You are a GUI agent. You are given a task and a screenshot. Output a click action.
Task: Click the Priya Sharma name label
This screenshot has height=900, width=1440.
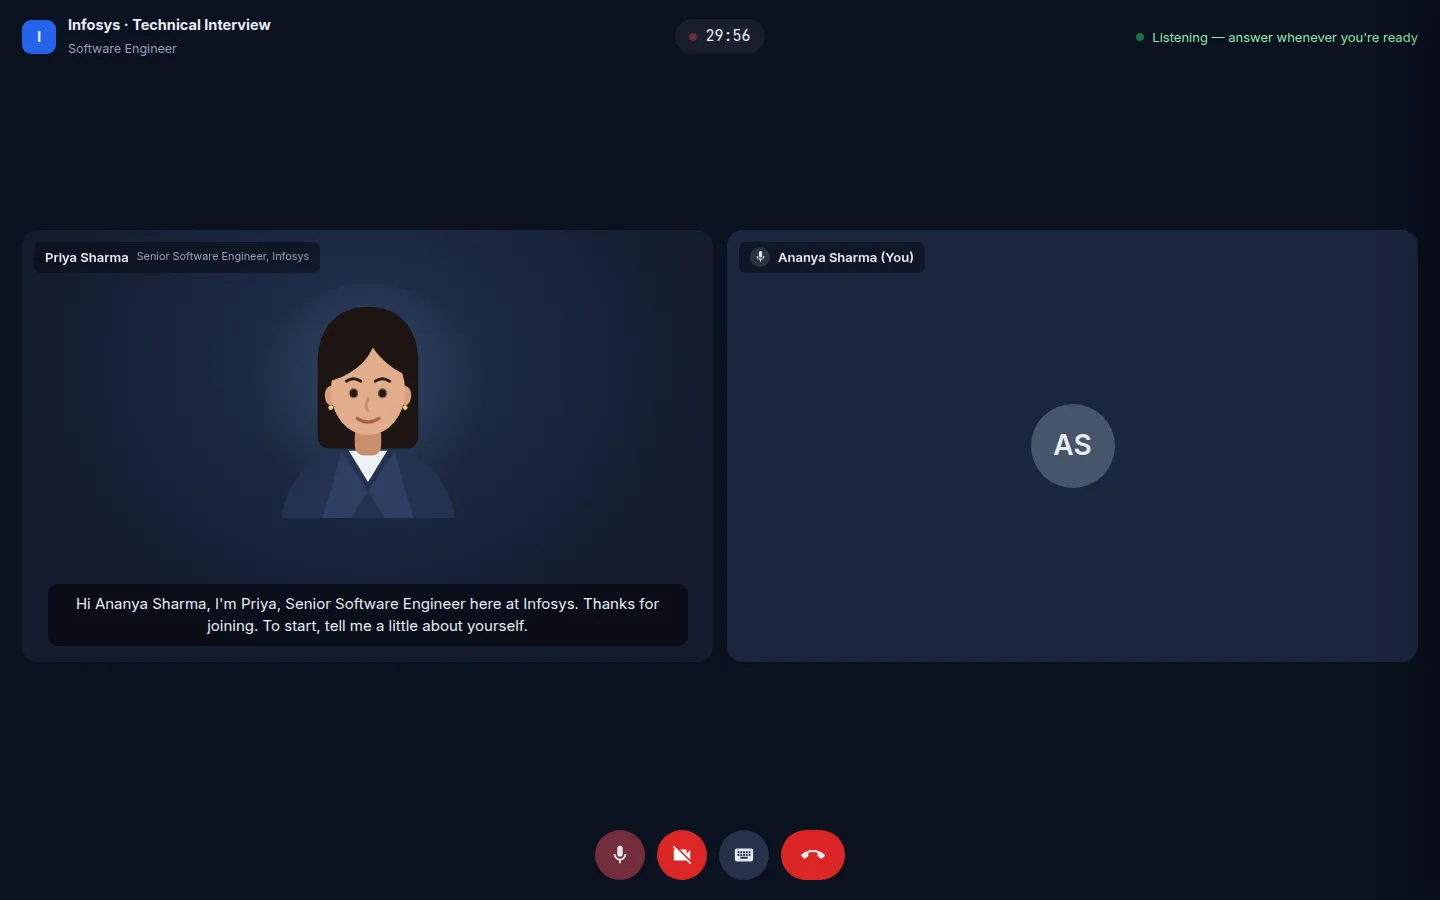pyautogui.click(x=87, y=257)
